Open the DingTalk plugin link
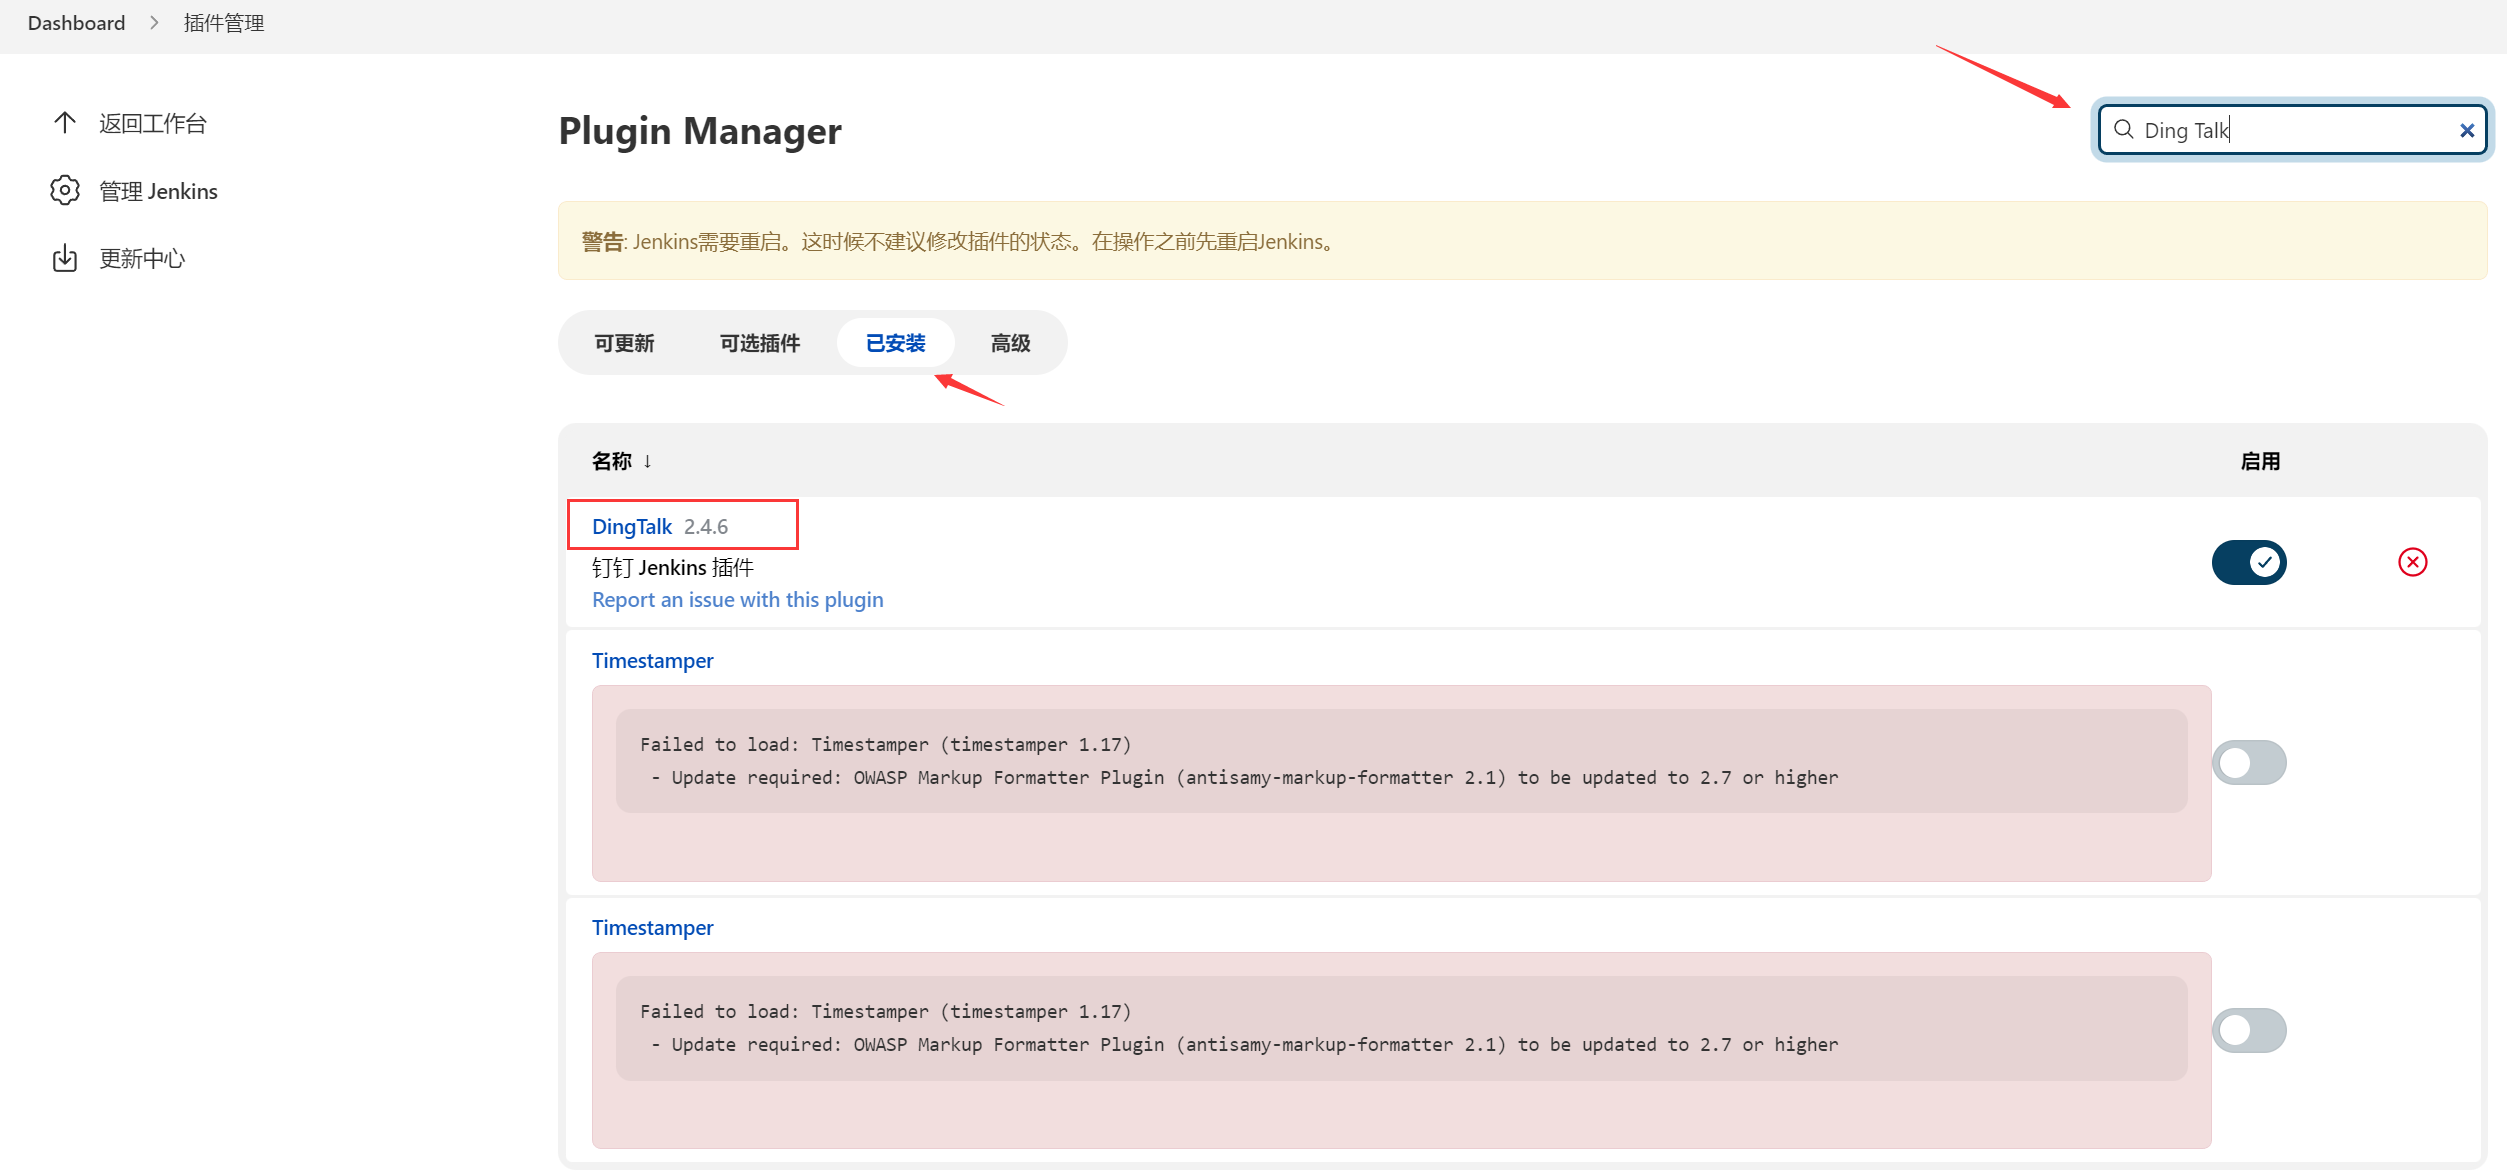This screenshot has width=2507, height=1176. (x=632, y=526)
